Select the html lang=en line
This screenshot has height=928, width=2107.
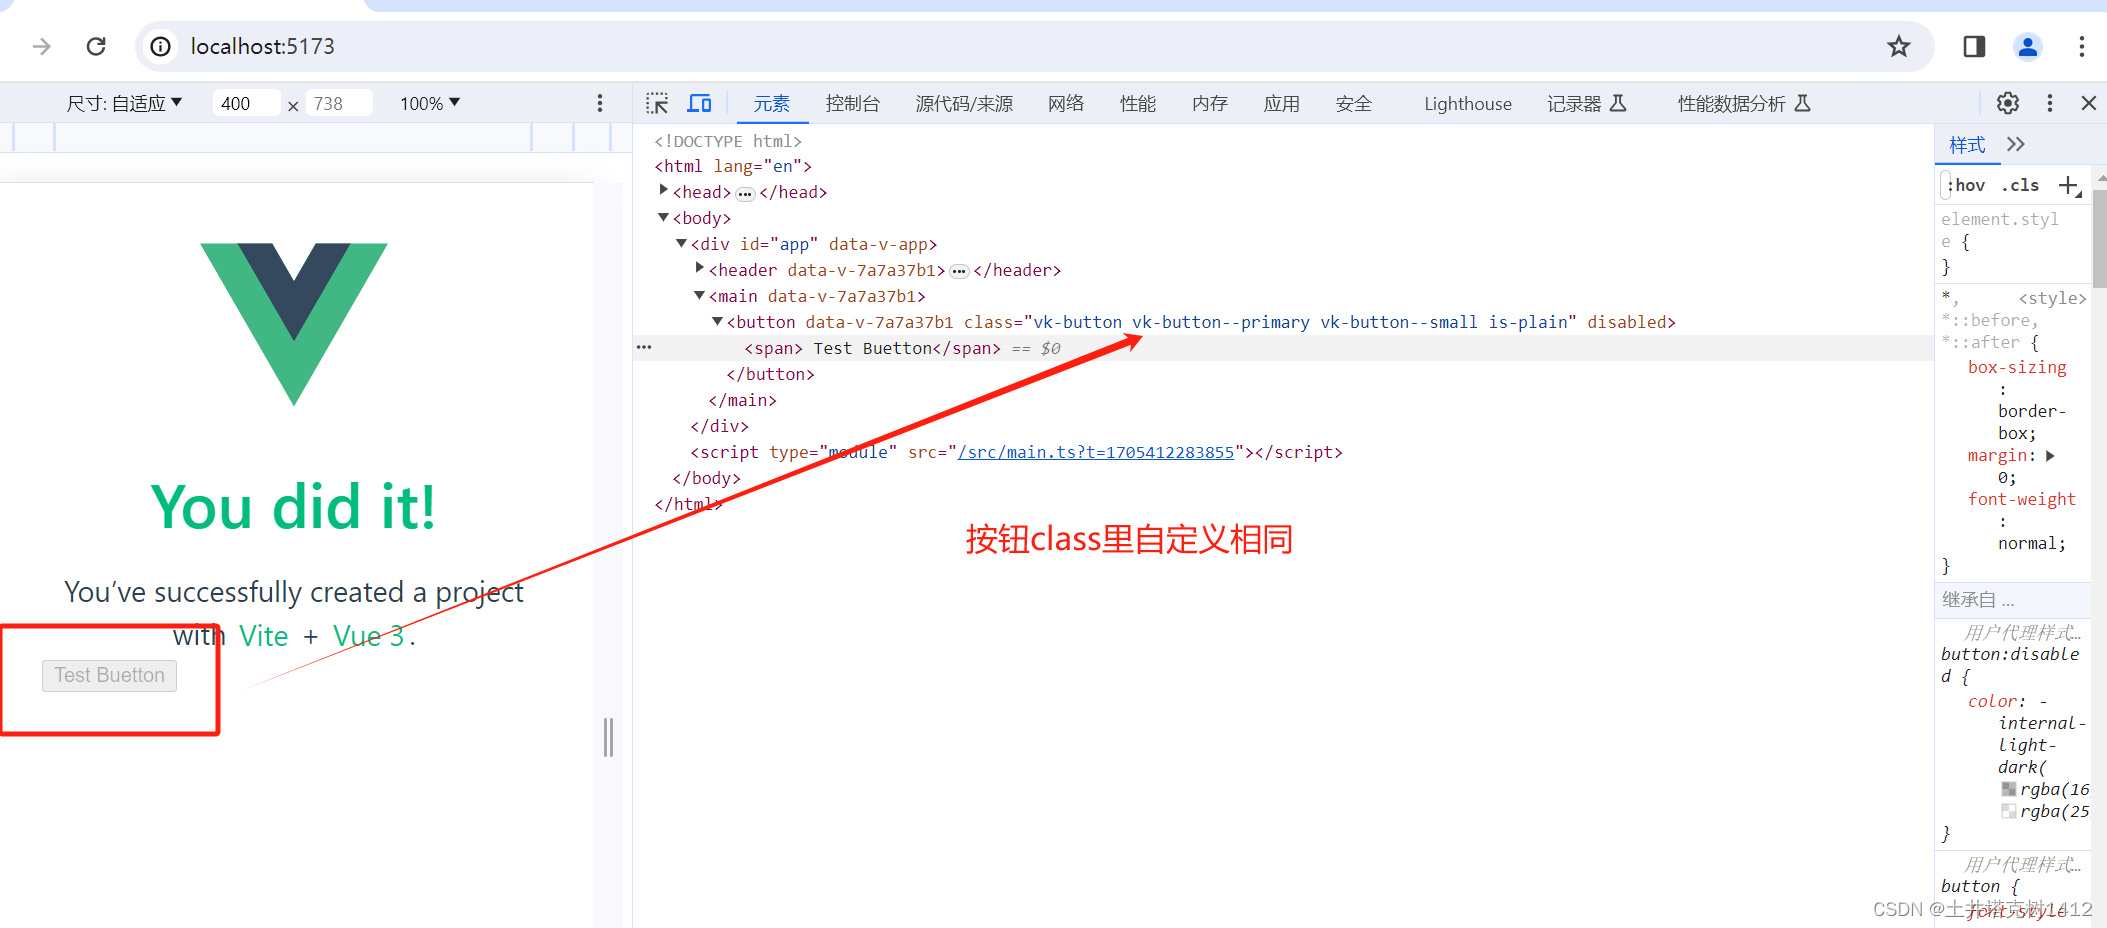point(733,166)
